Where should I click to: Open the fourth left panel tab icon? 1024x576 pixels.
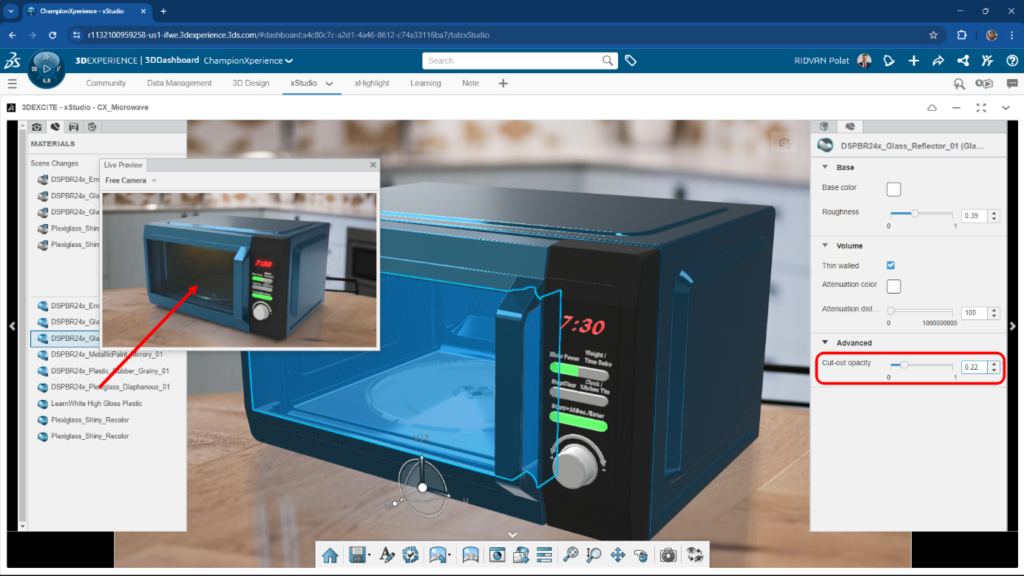(92, 127)
